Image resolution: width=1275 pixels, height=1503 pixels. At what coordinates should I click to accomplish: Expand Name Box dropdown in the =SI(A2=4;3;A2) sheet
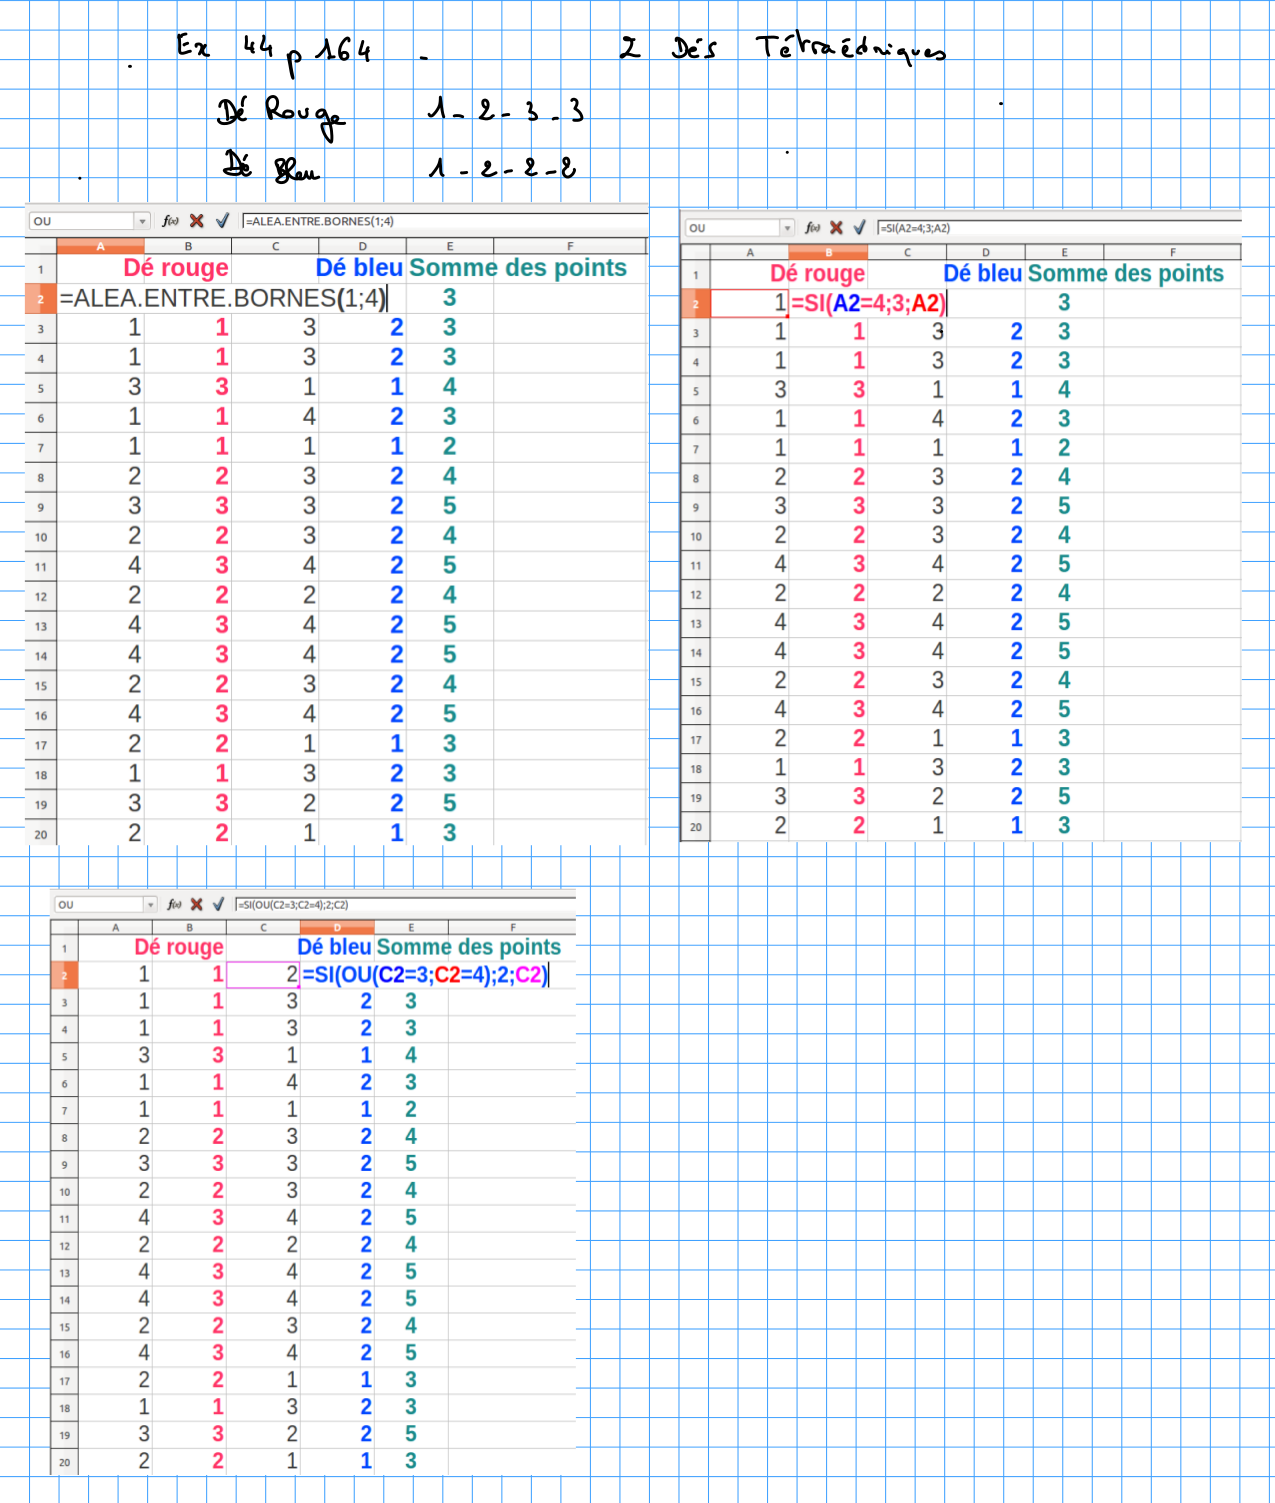click(787, 228)
